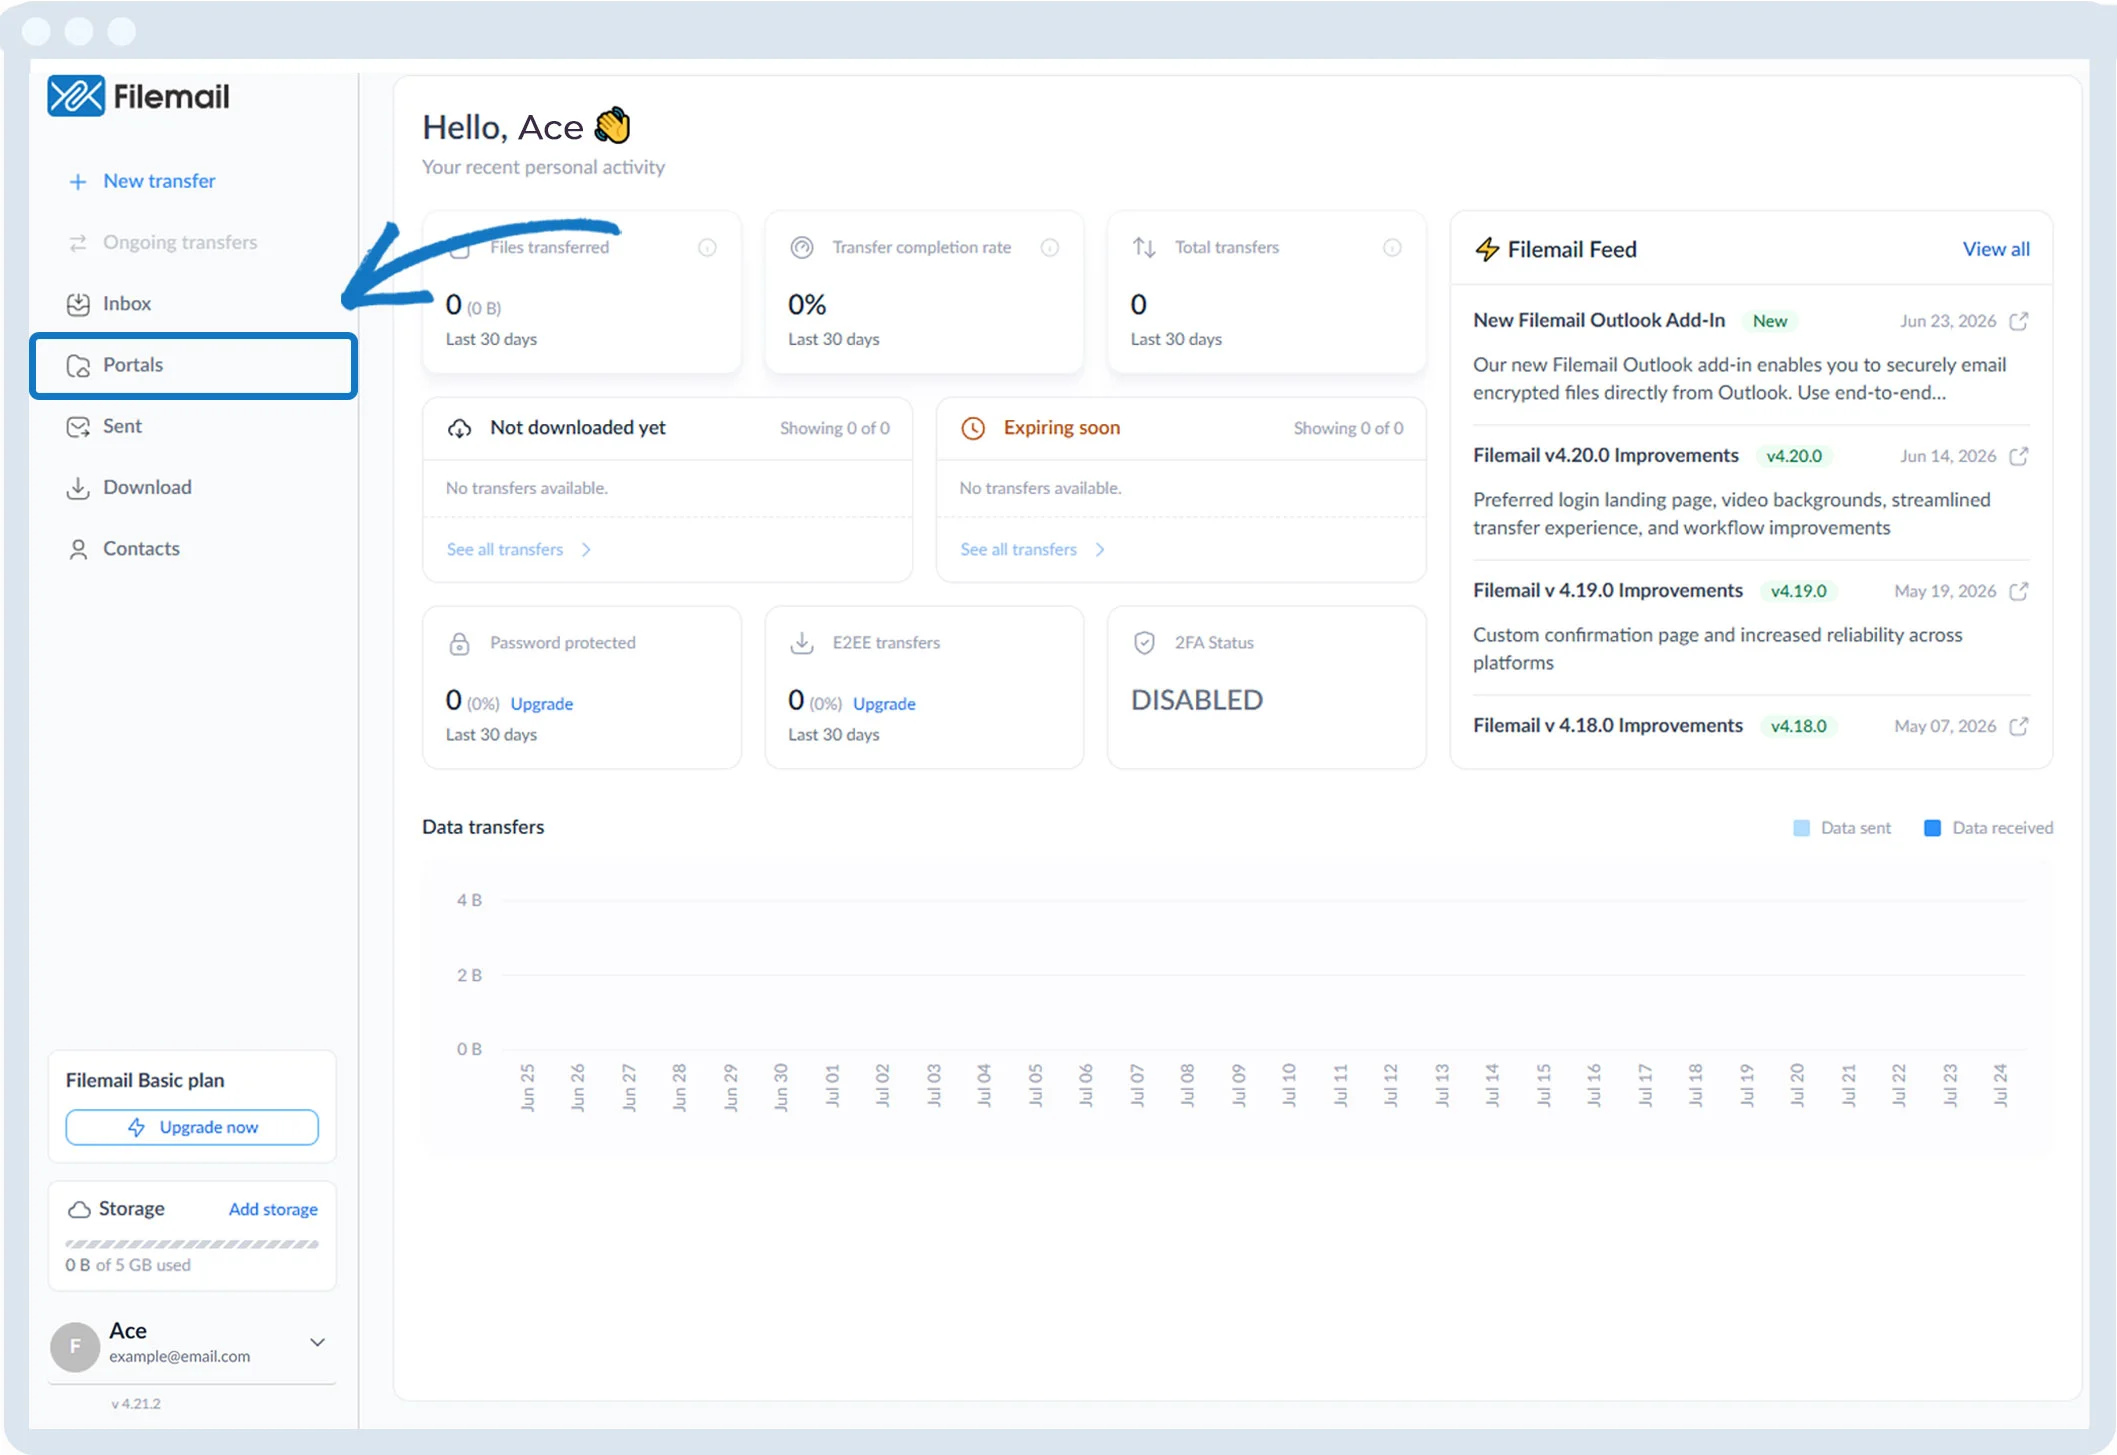The width and height of the screenshot is (2117, 1455).
Task: Click the 0 B of 5 GB used text
Action: [128, 1265]
